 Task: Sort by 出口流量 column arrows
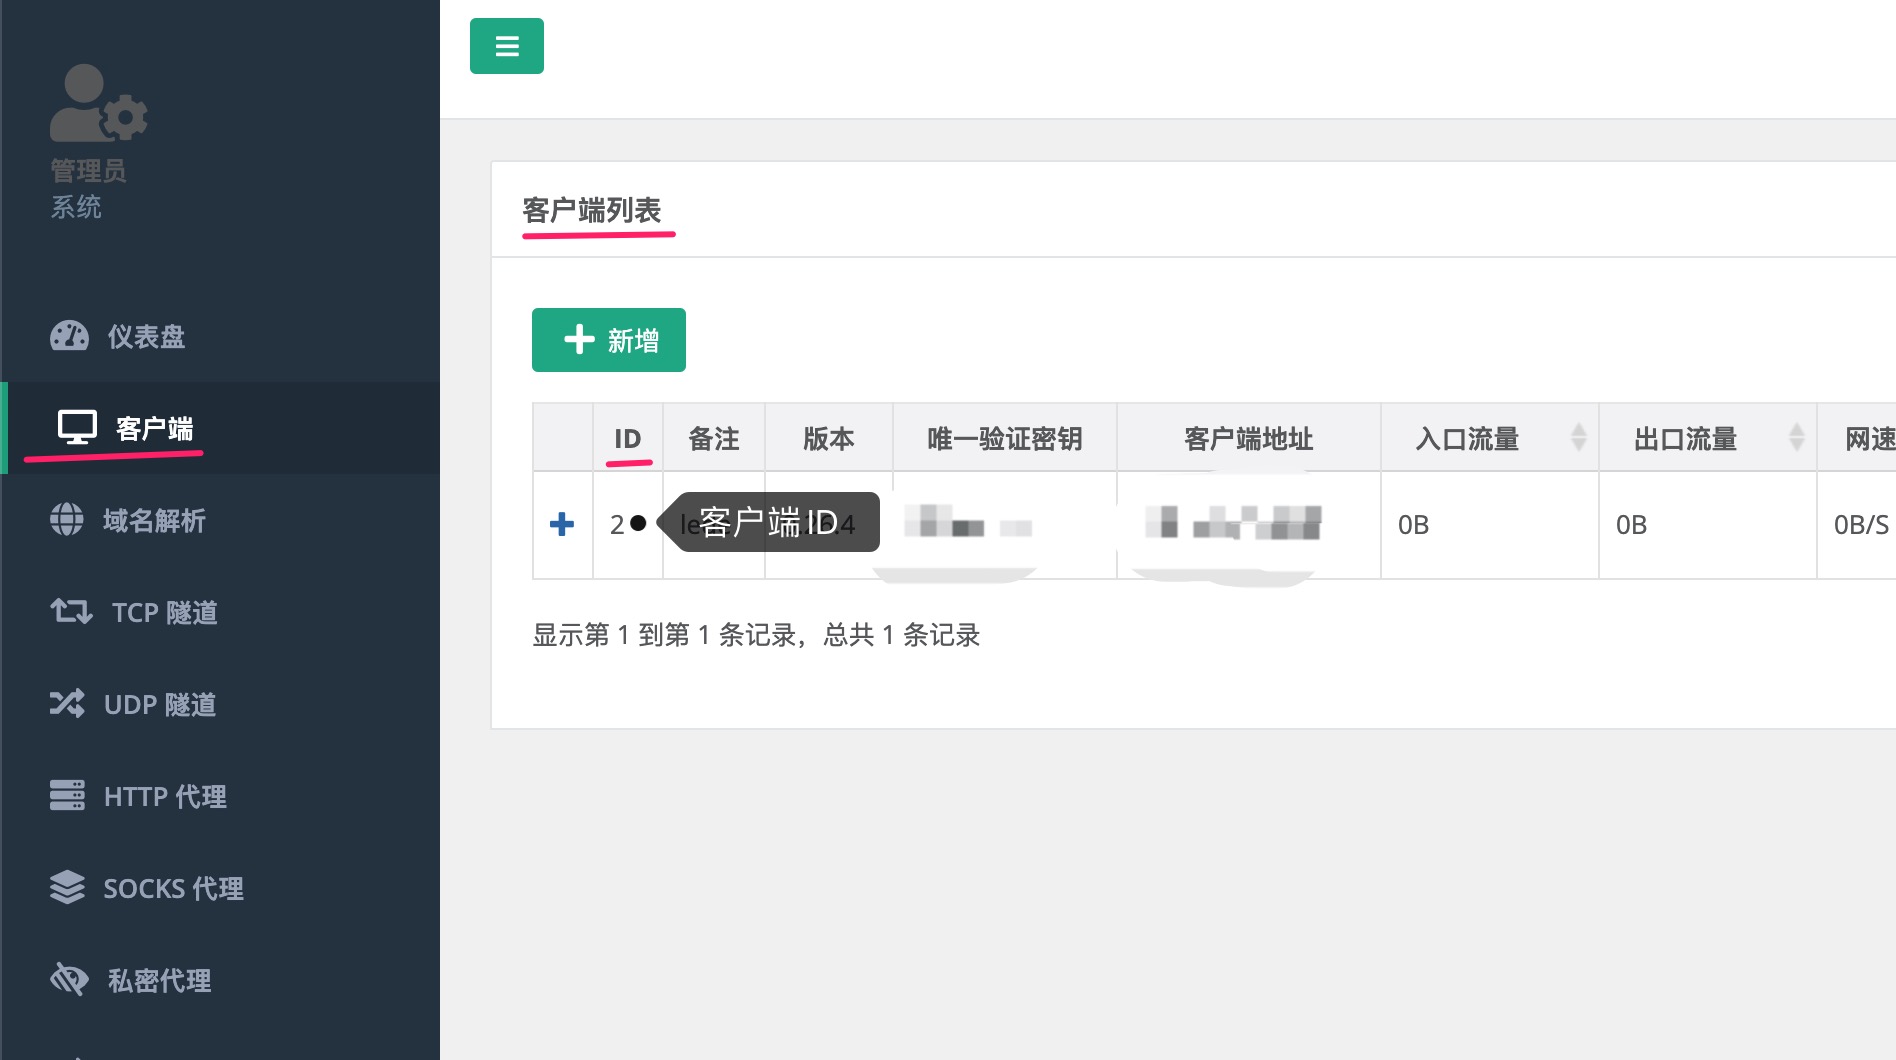[1796, 437]
